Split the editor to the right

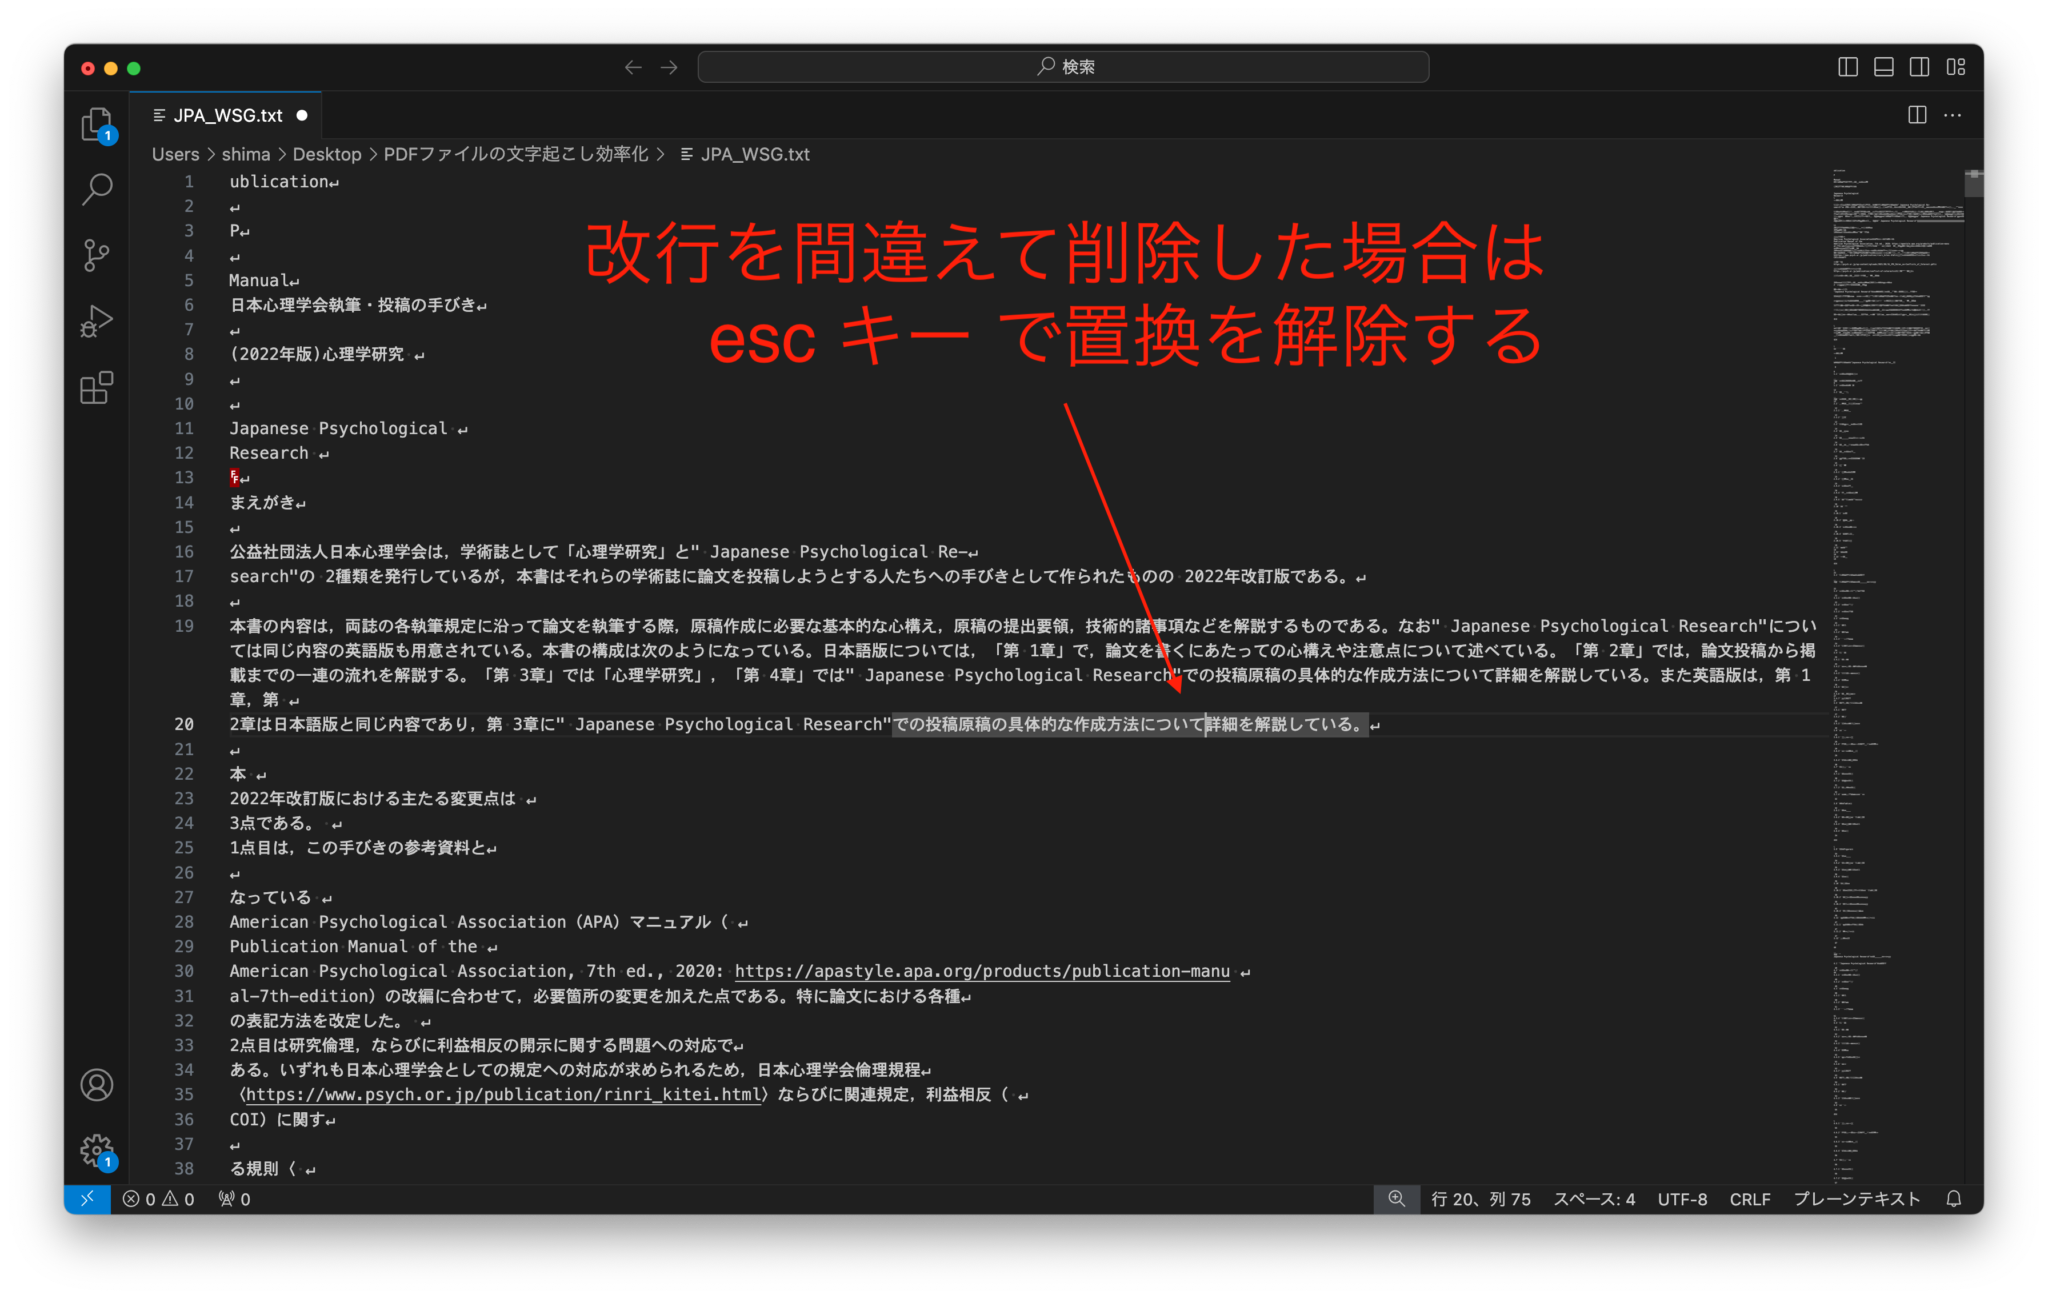[1917, 115]
